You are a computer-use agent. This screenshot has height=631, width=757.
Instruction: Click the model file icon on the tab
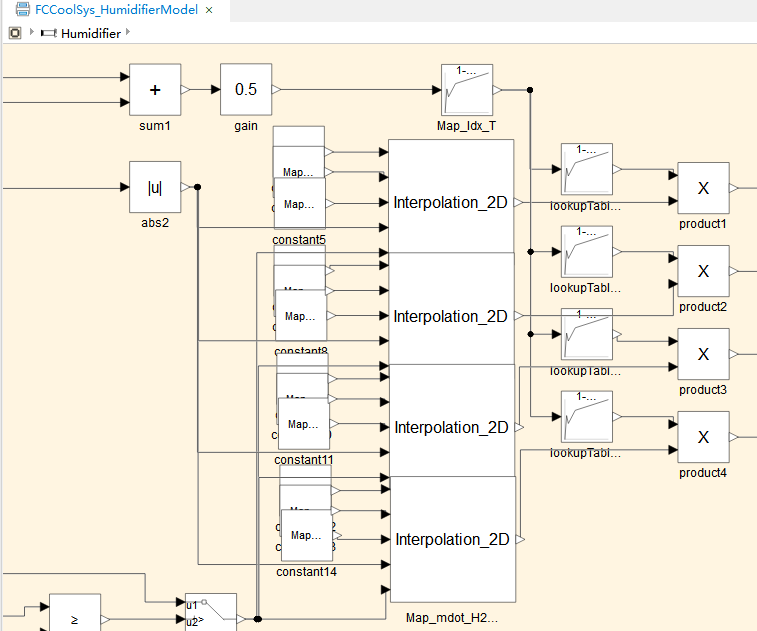pyautogui.click(x=23, y=9)
